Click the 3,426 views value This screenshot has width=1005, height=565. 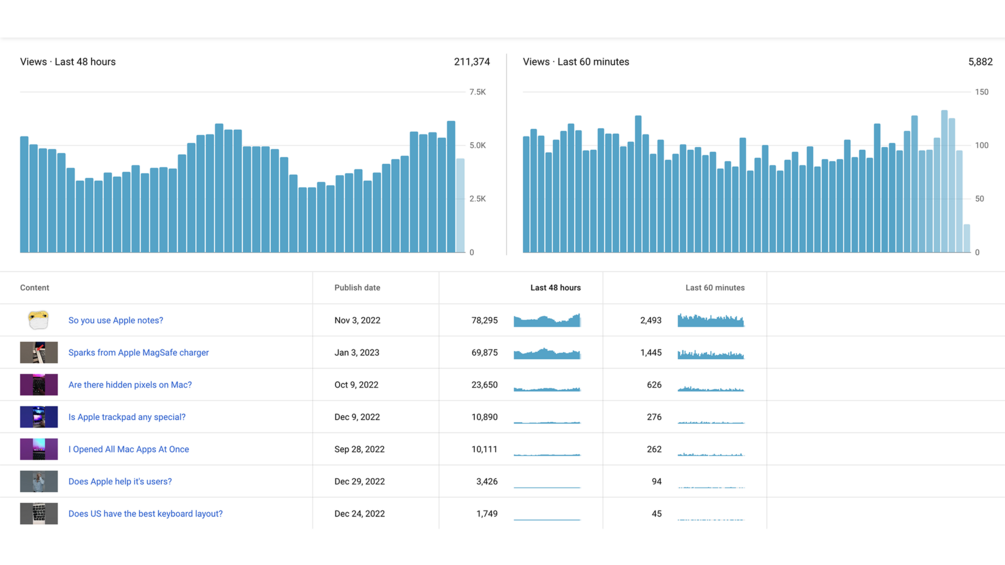click(487, 482)
